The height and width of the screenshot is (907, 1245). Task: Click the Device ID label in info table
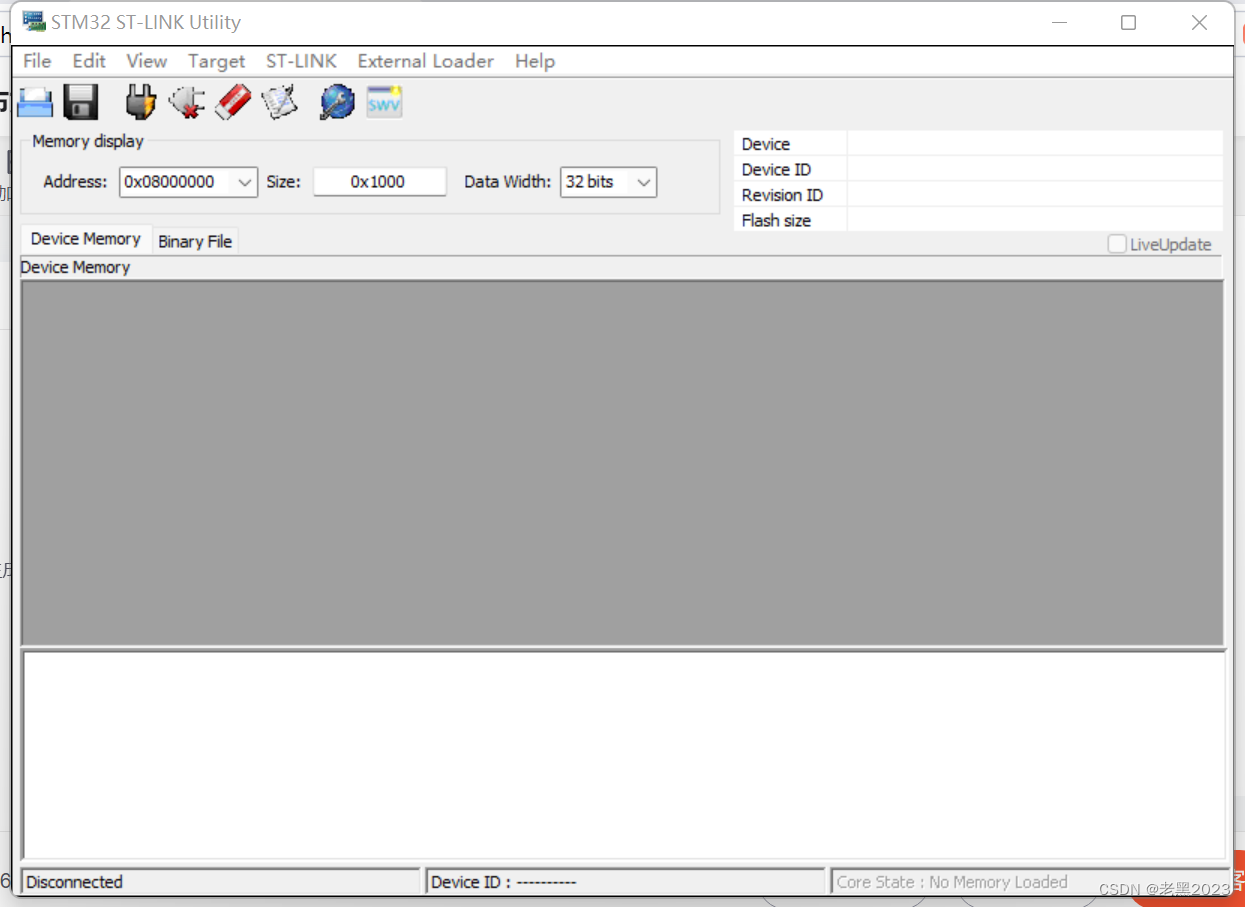point(776,169)
